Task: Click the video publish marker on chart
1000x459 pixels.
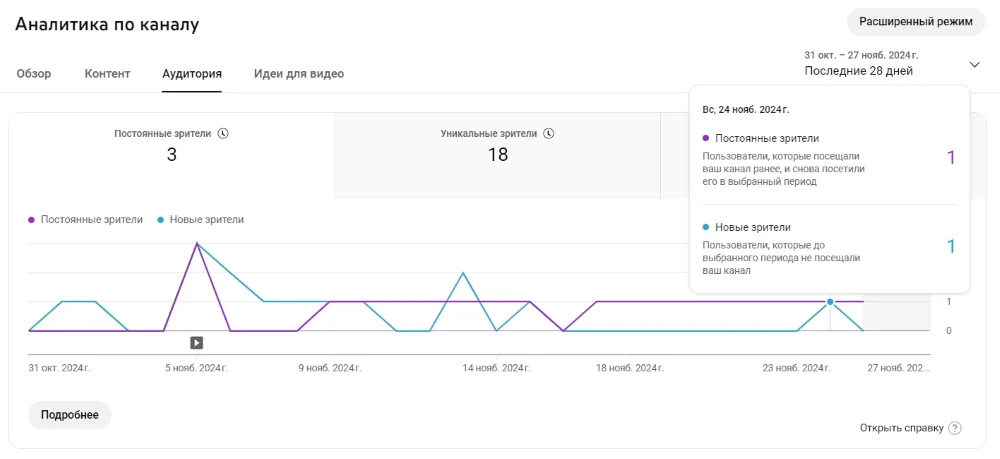Action: [197, 343]
